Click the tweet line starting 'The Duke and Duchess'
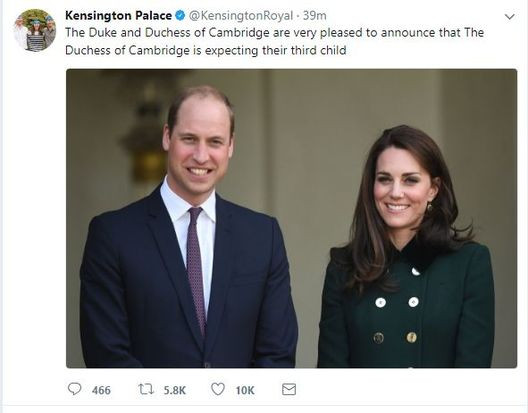Viewport: 528px width, 413px height. pos(274,33)
